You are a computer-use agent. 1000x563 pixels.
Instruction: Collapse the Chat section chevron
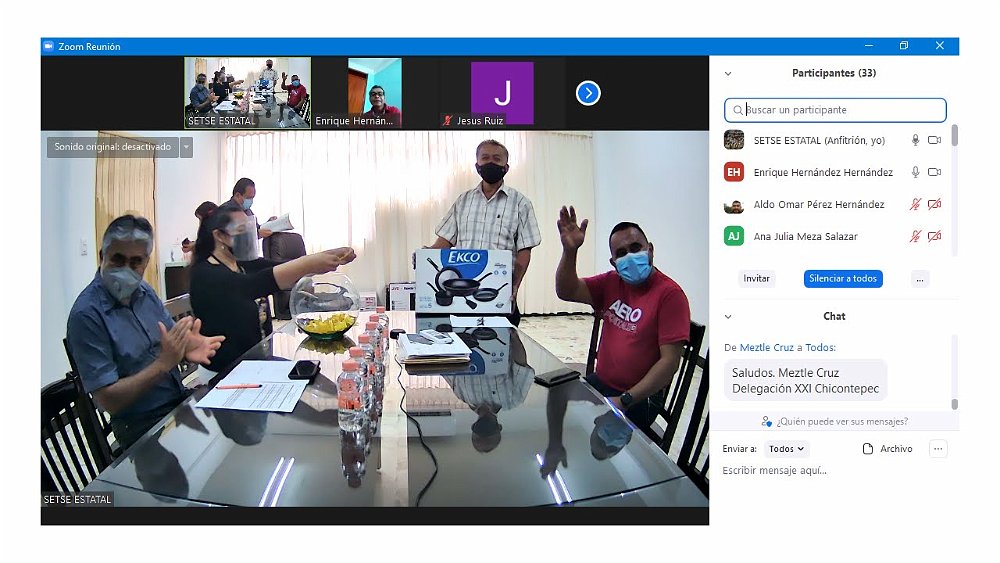pos(727,316)
